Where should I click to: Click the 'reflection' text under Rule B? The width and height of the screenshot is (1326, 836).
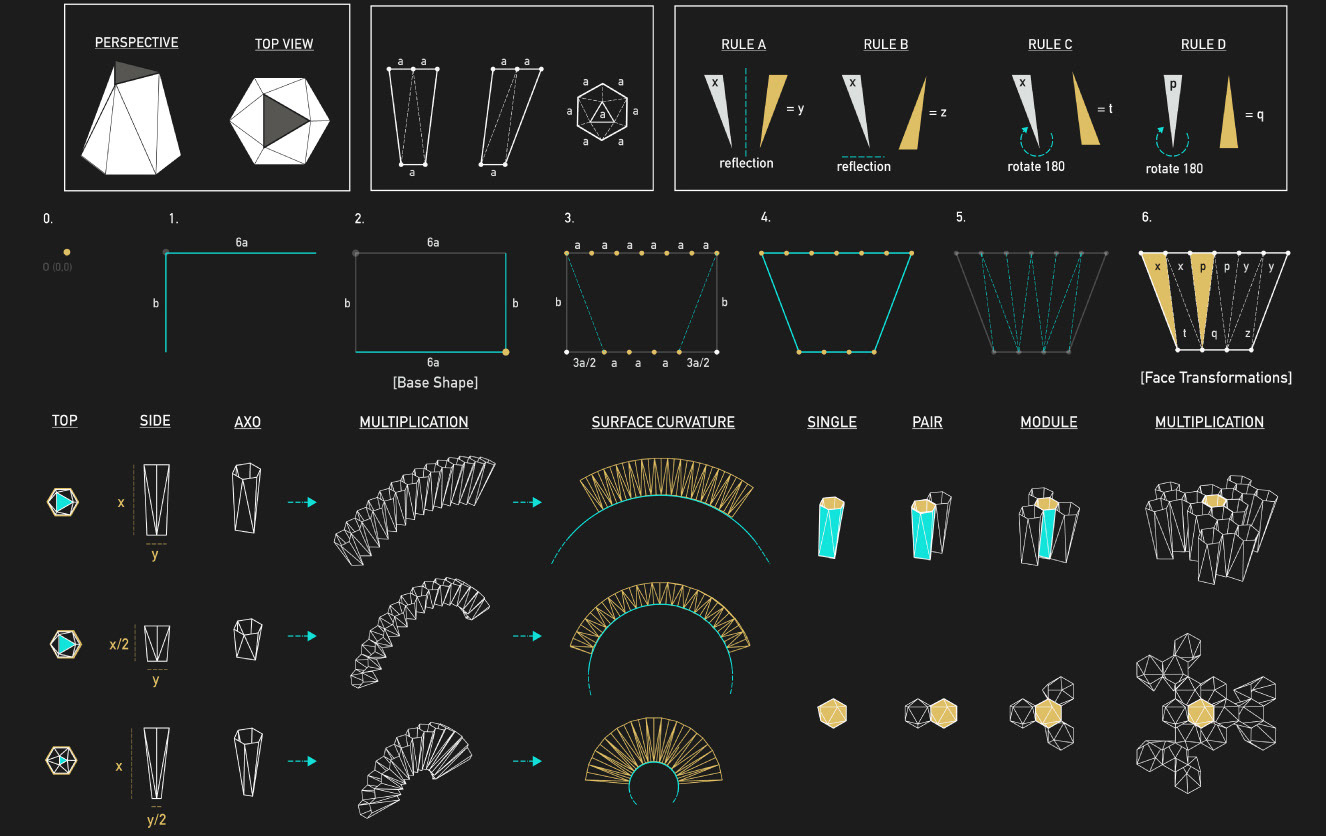[x=864, y=167]
